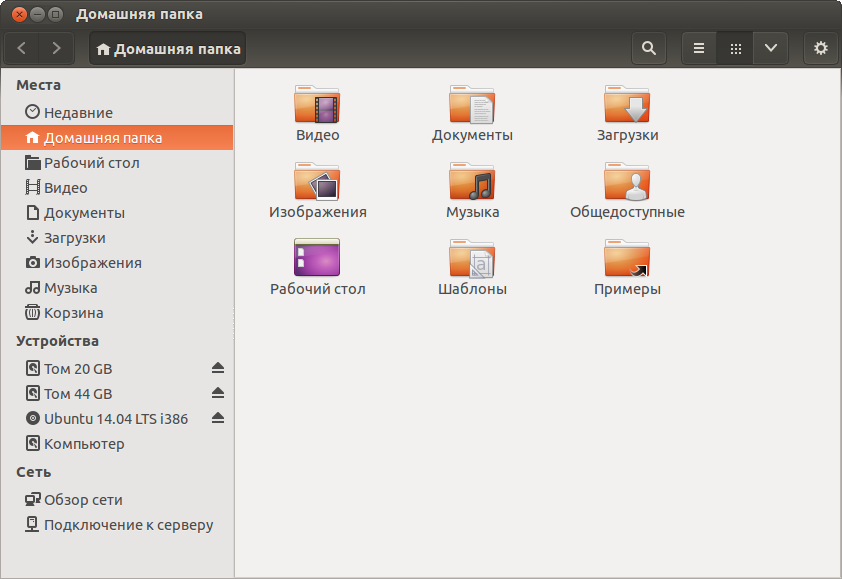Close the Домашняя папка window
This screenshot has width=842, height=579.
tap(19, 15)
